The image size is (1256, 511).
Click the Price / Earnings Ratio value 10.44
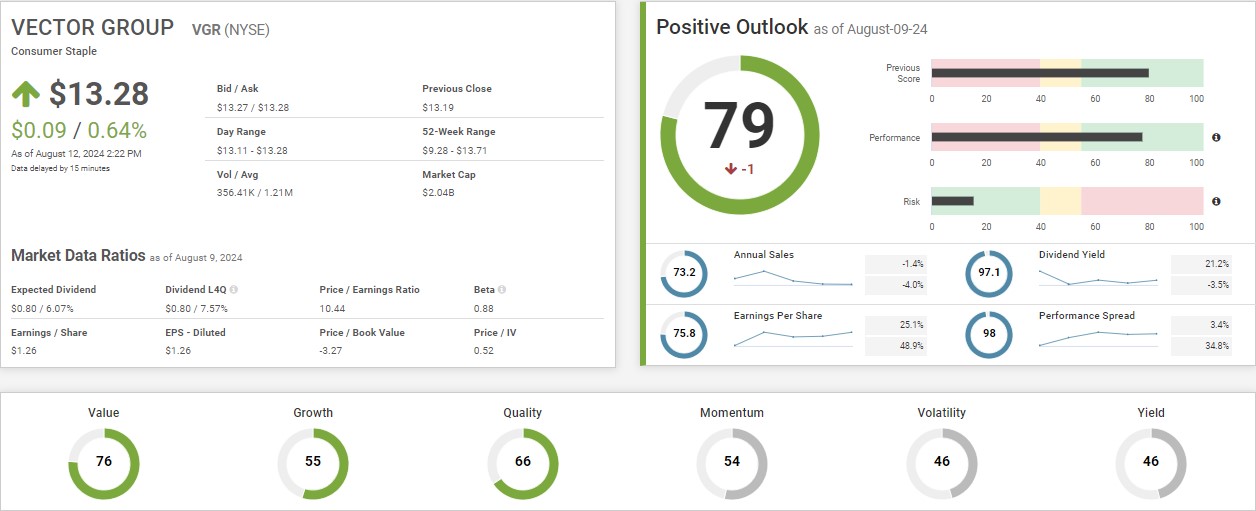click(x=333, y=308)
